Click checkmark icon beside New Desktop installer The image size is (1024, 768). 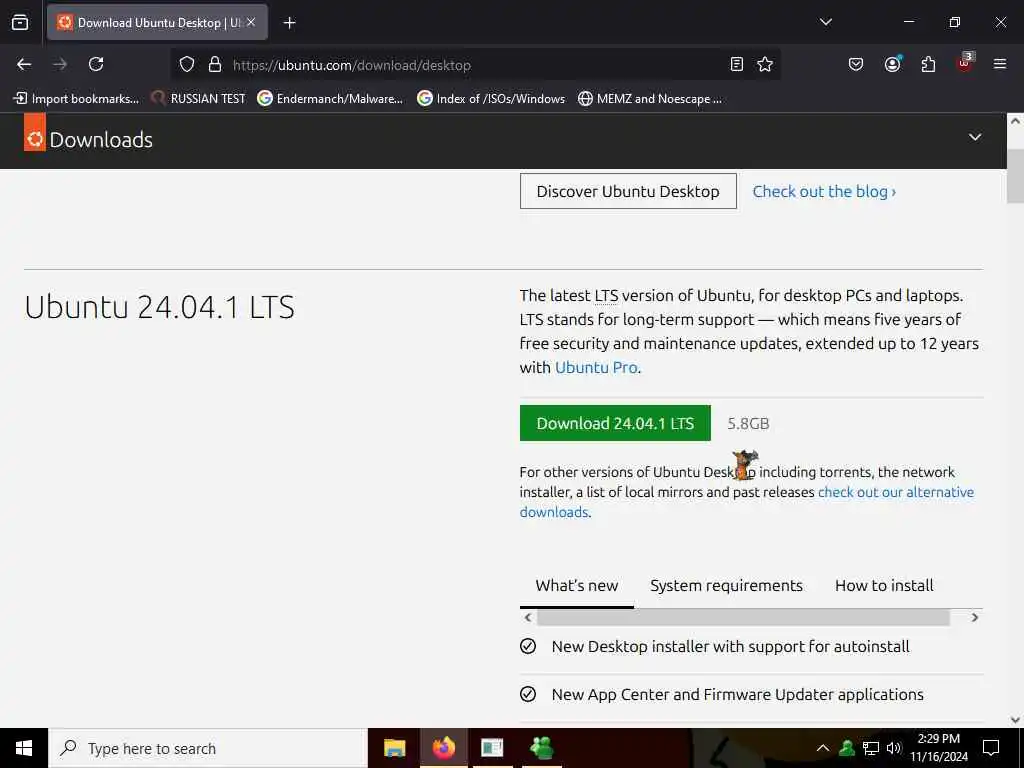(x=528, y=647)
